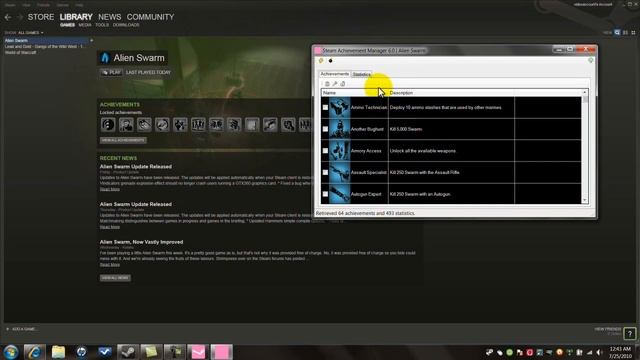Open the Show ALL GAMES filter dropdown

pos(30,33)
